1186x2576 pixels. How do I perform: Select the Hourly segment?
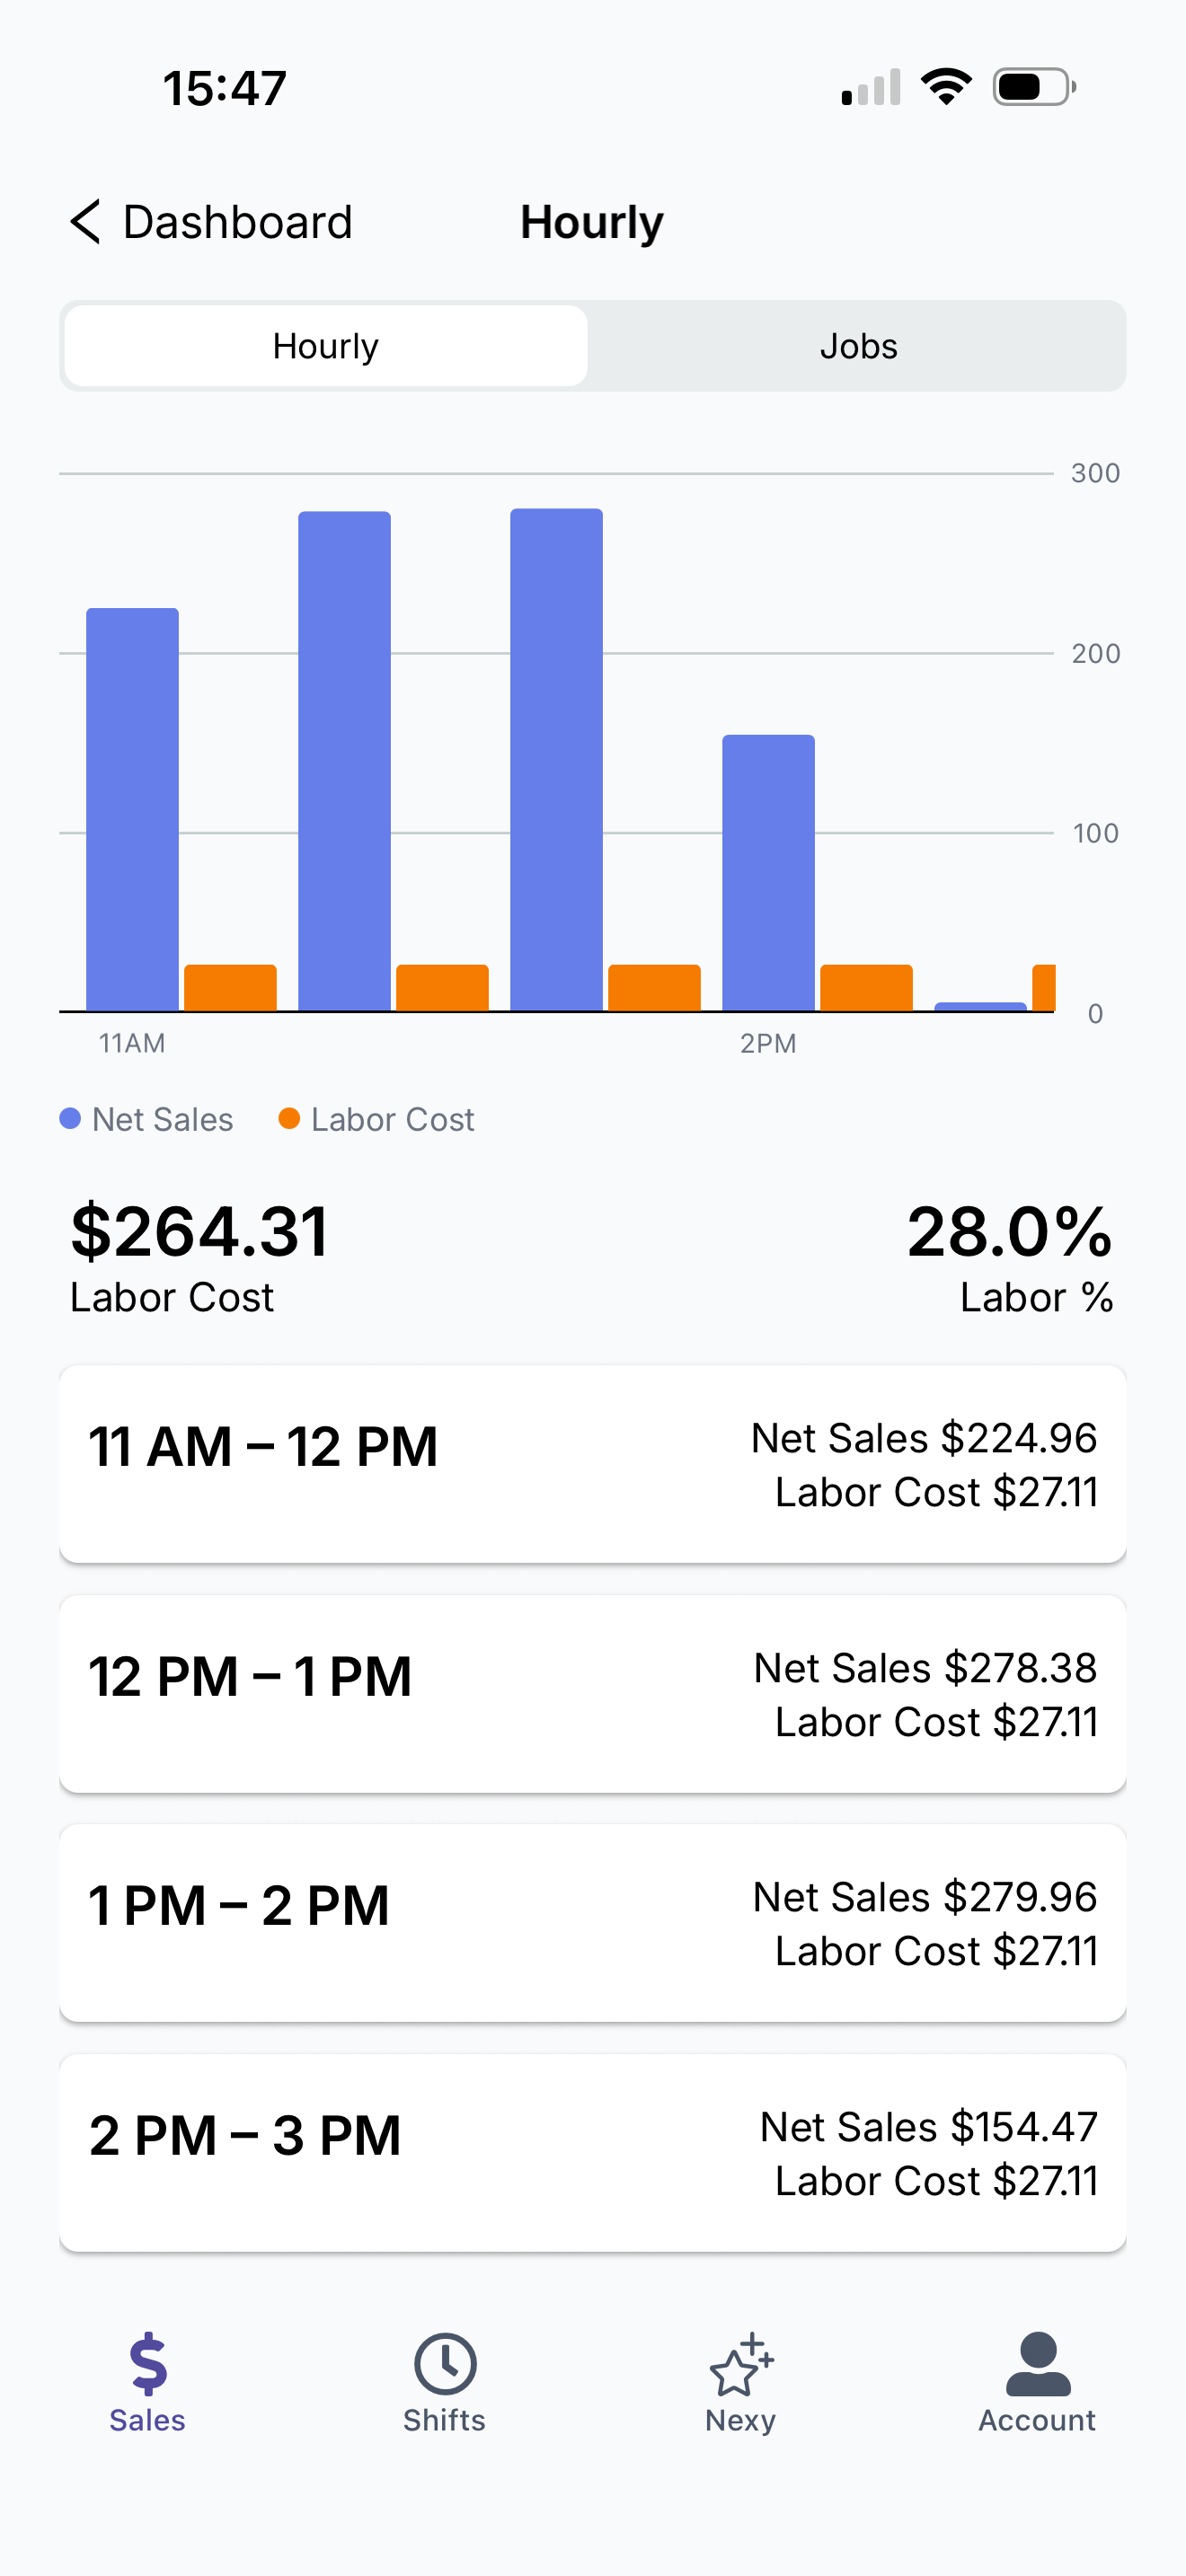[x=326, y=346]
